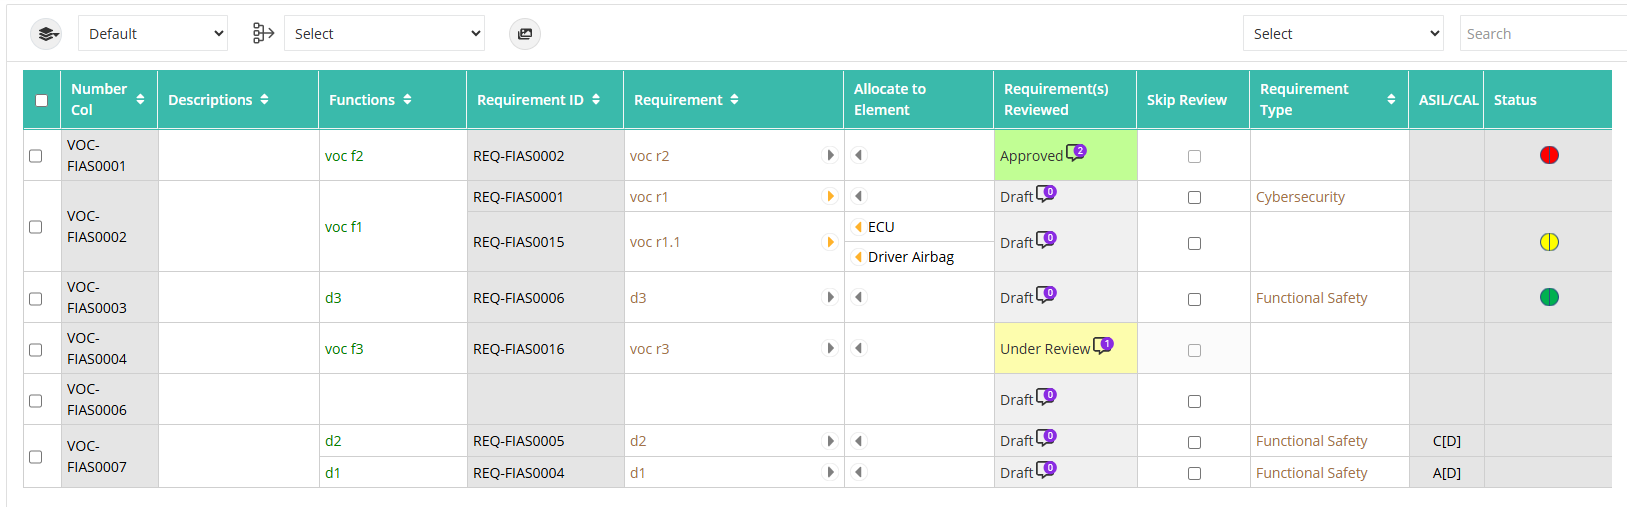The width and height of the screenshot is (1627, 507).
Task: Open comments bubble on Approved review cell
Action: click(1076, 152)
